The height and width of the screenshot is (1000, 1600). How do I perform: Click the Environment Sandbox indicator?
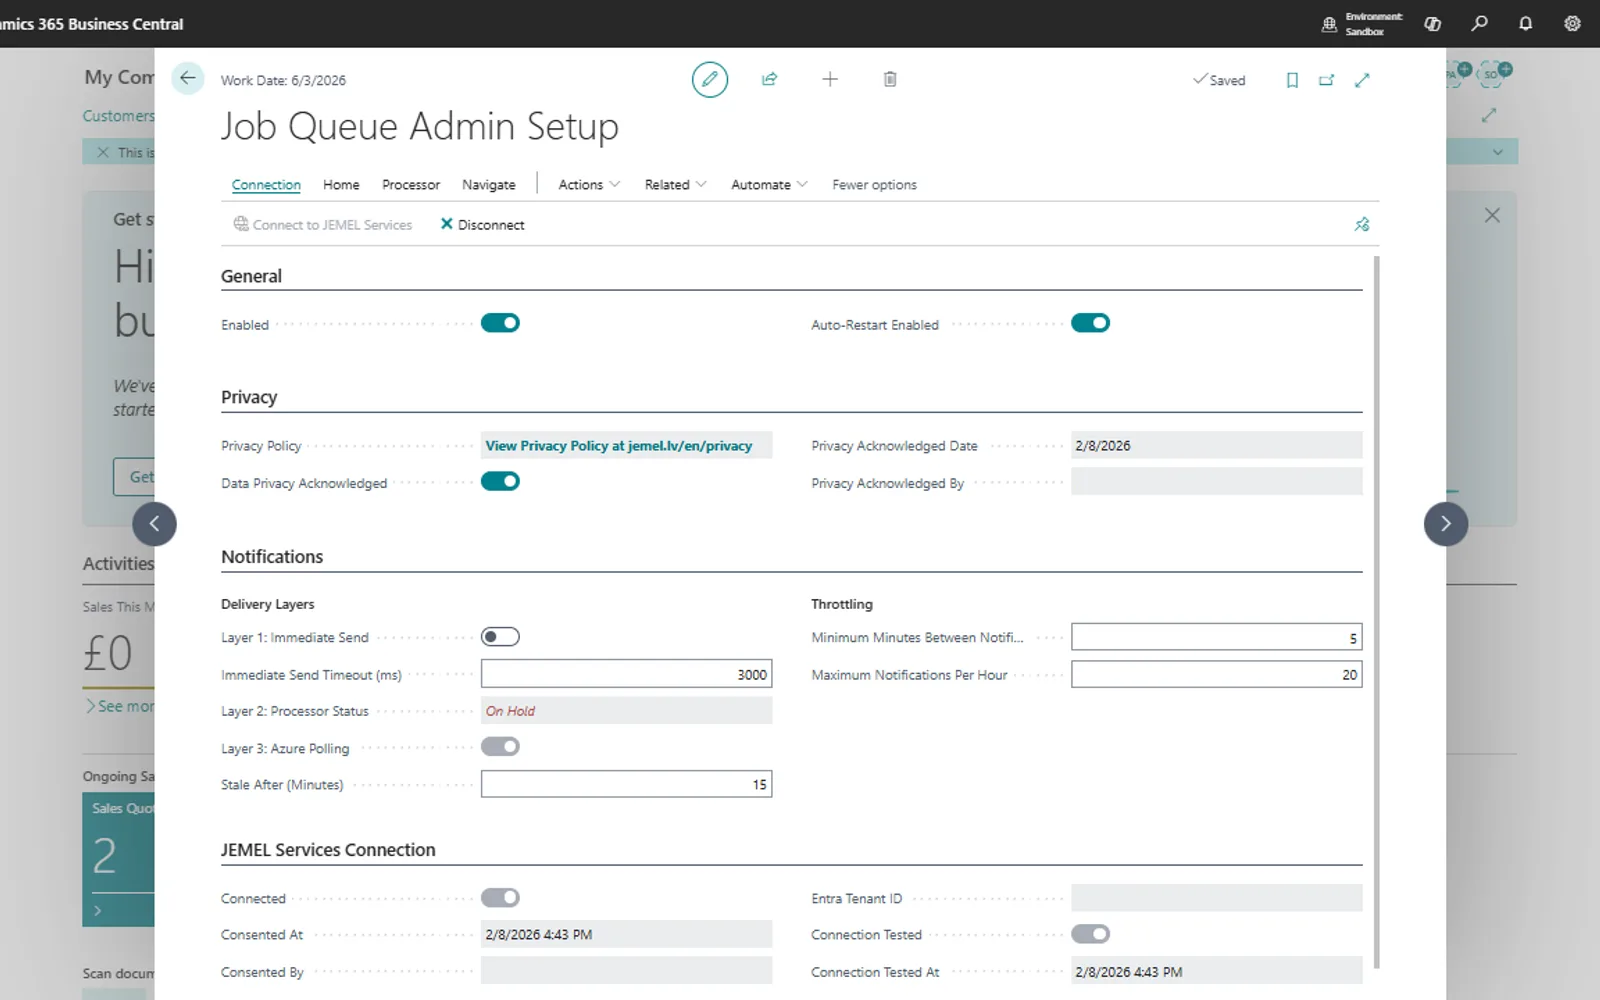tap(1363, 24)
